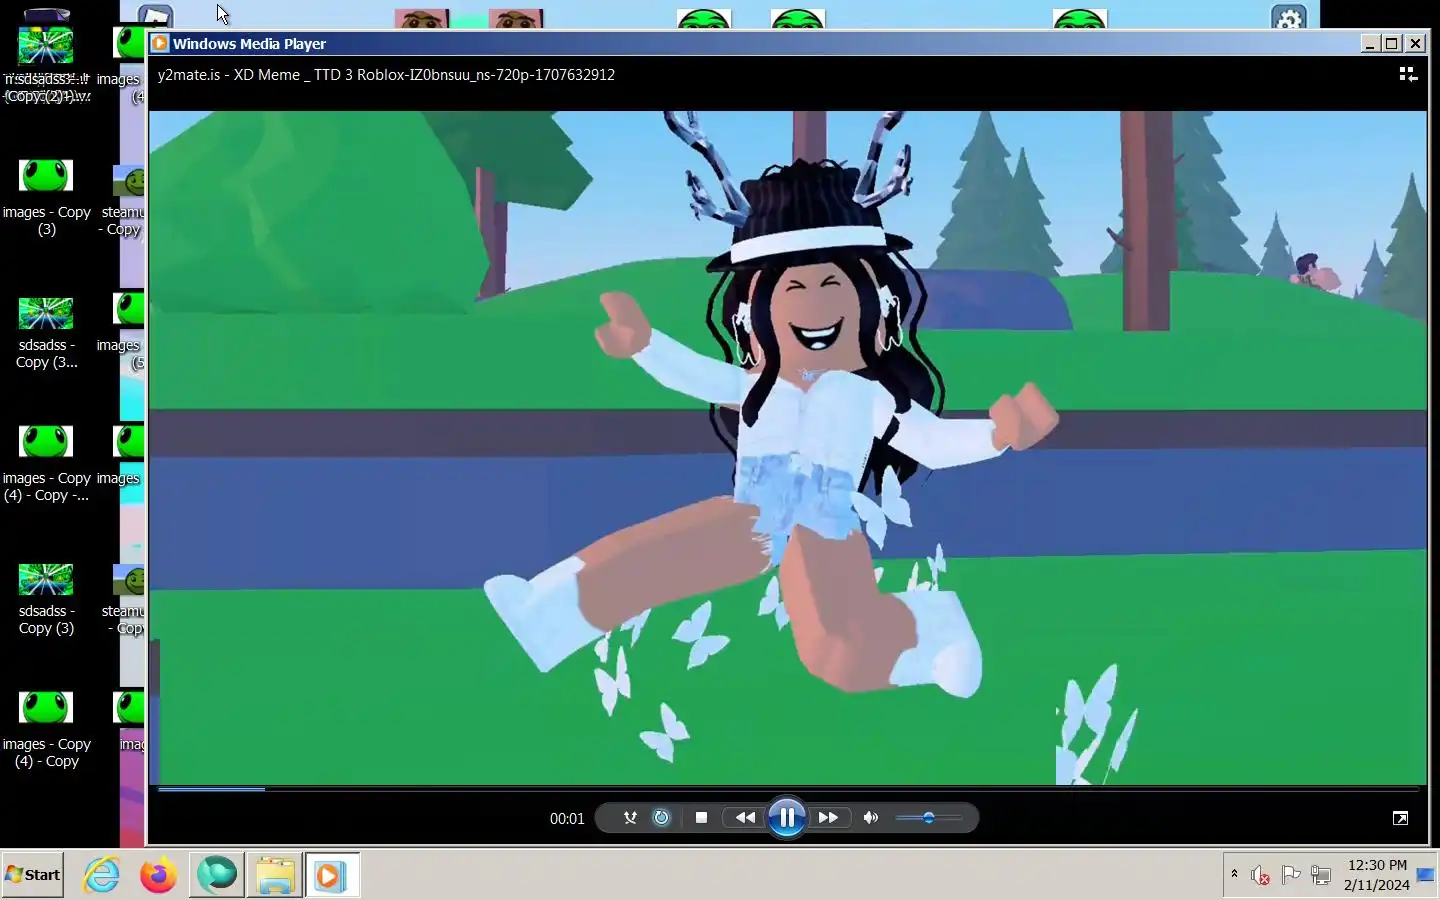Click the gear icon at top right of desktop
1440x900 pixels.
1289,17
